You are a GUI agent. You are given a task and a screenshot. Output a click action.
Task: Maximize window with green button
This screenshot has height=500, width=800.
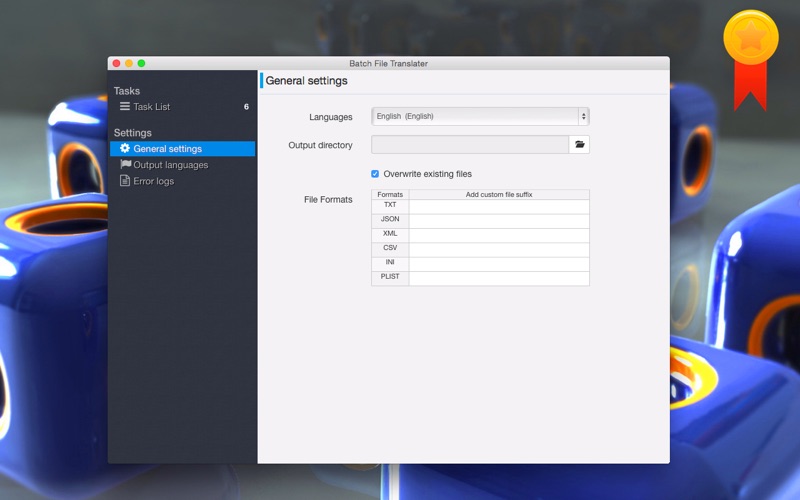click(141, 63)
